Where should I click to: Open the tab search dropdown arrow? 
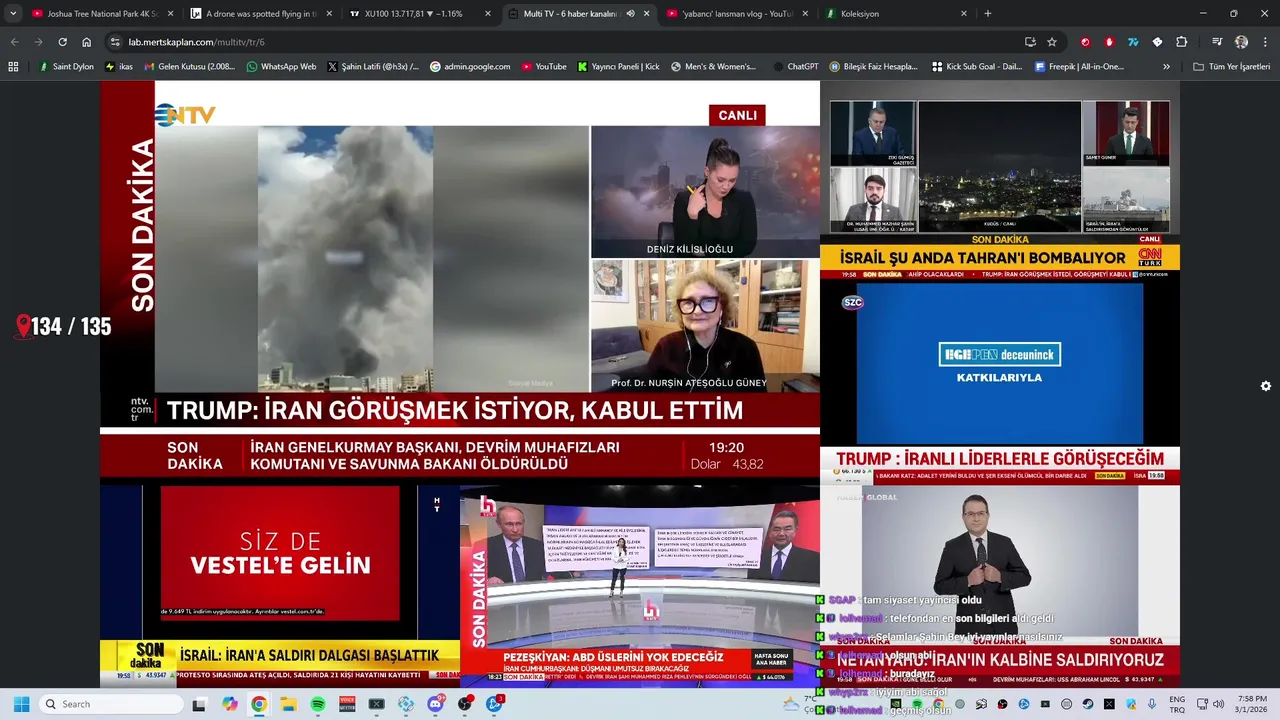click(x=13, y=13)
